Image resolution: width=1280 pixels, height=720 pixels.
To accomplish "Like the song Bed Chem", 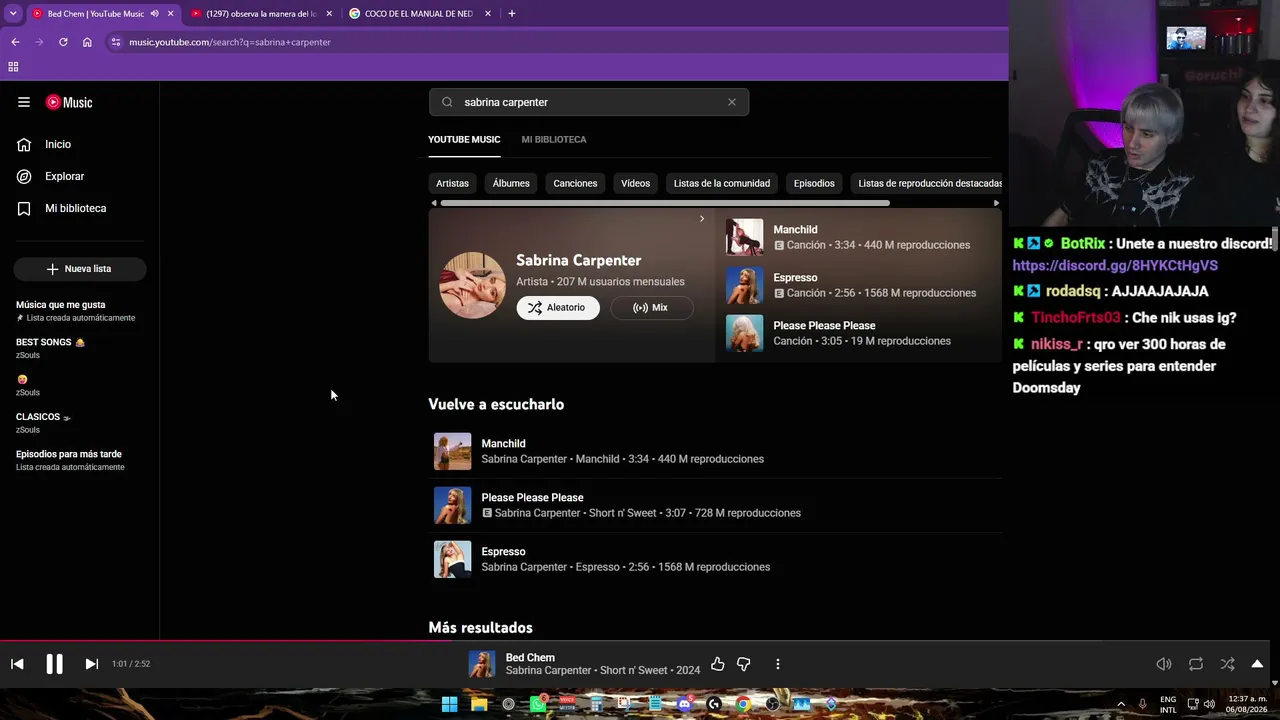I will coord(718,664).
